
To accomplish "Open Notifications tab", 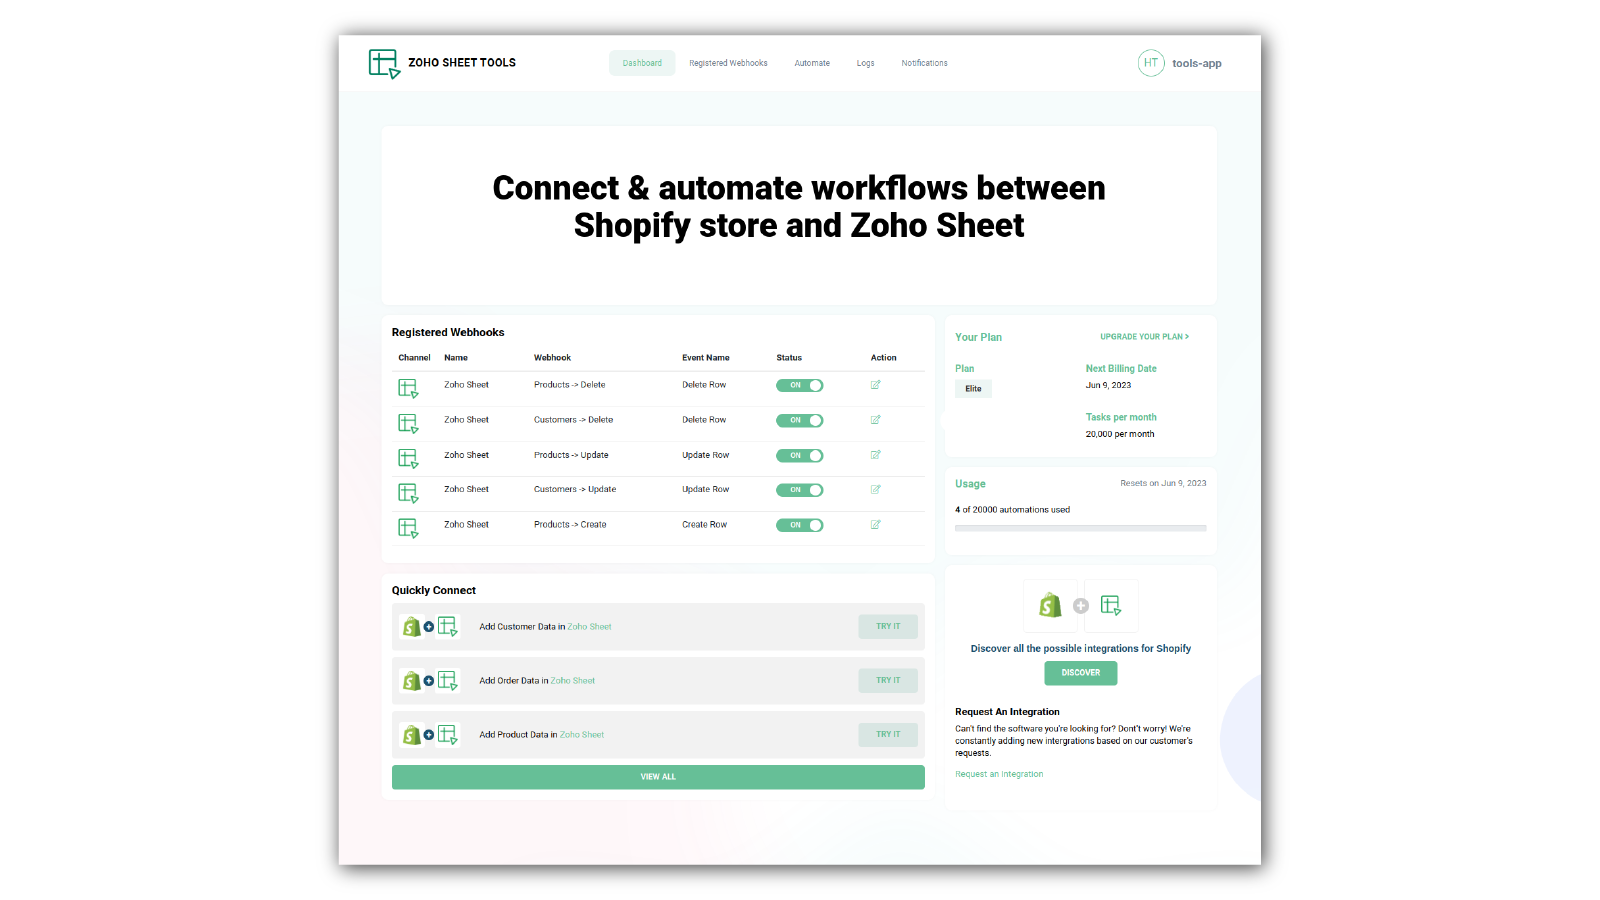I will (x=924, y=63).
